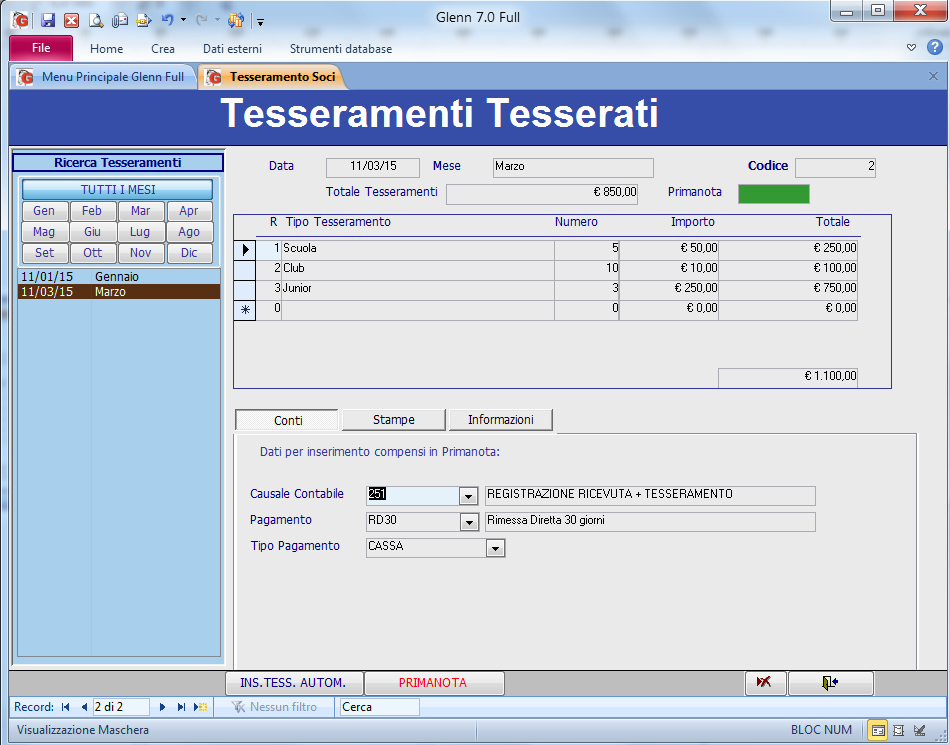
Task: Click the Data field showing 11/03/15
Action: tap(373, 167)
